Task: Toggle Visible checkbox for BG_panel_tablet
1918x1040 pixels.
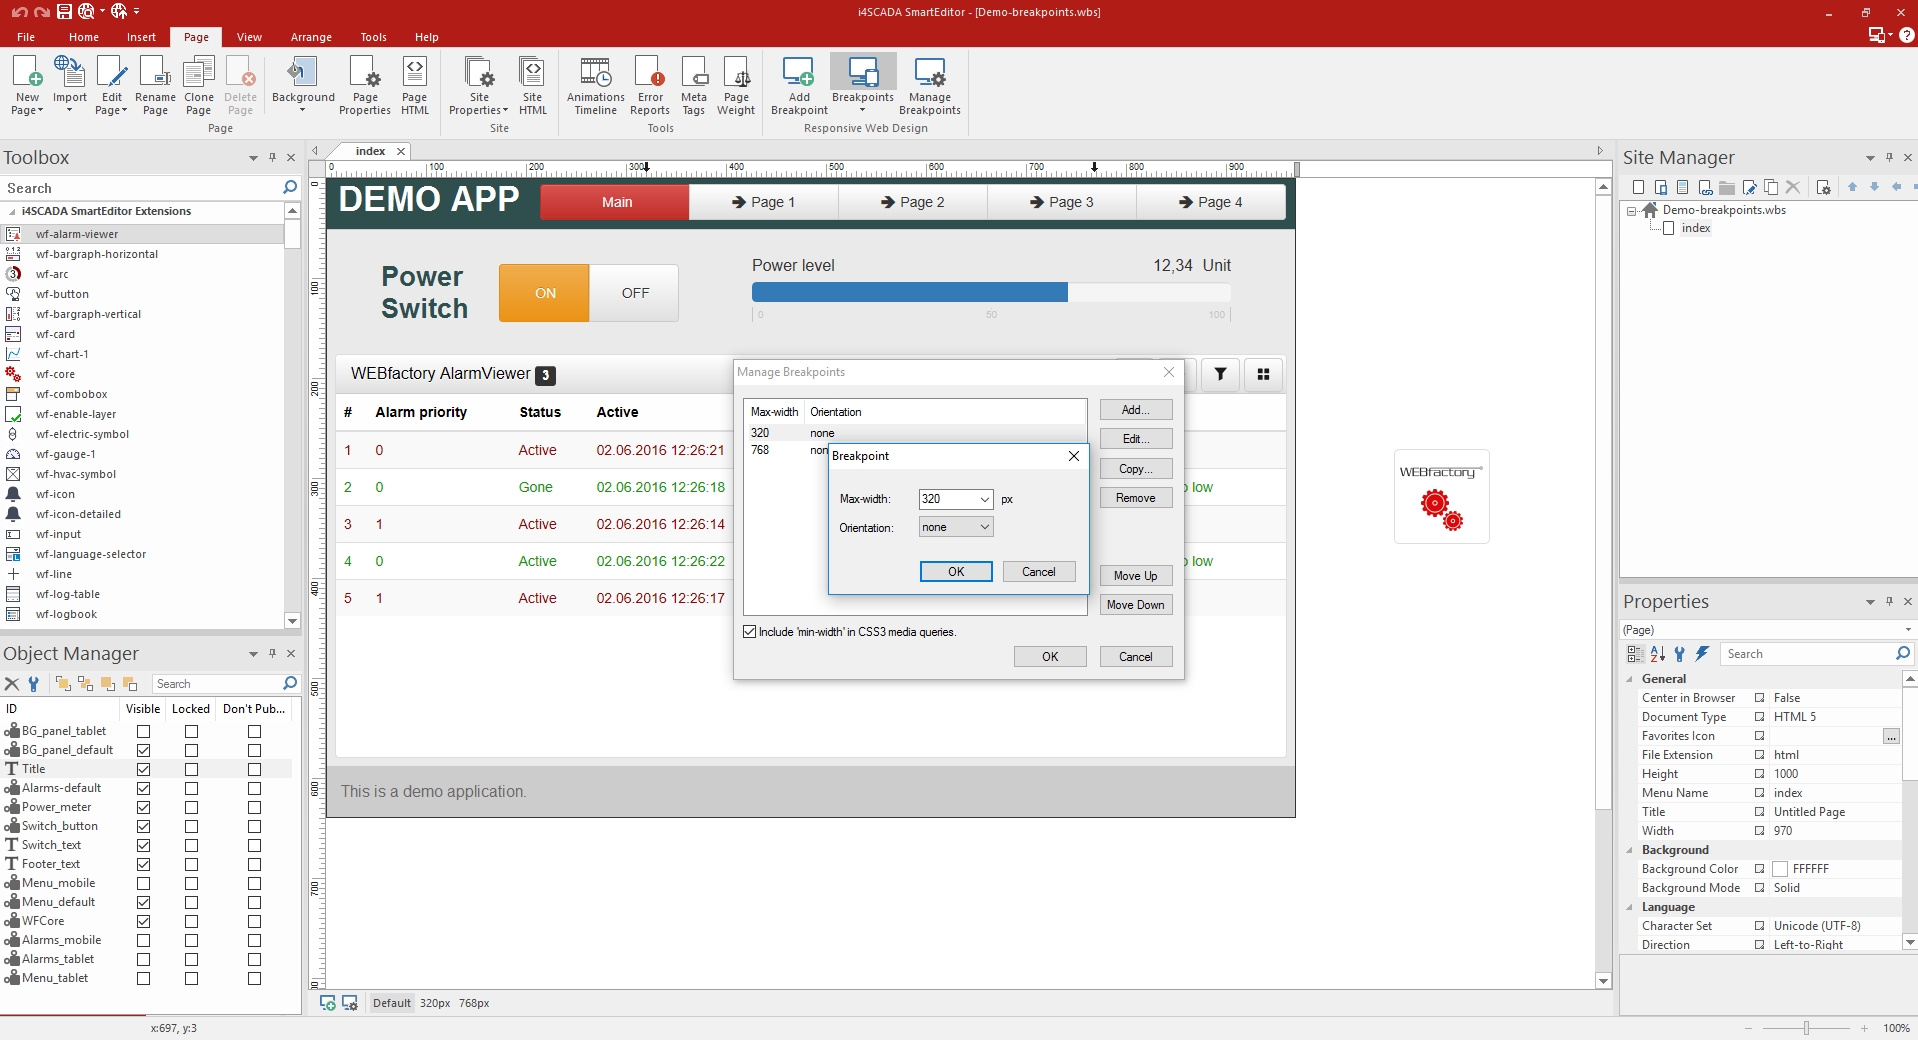Action: (x=143, y=731)
